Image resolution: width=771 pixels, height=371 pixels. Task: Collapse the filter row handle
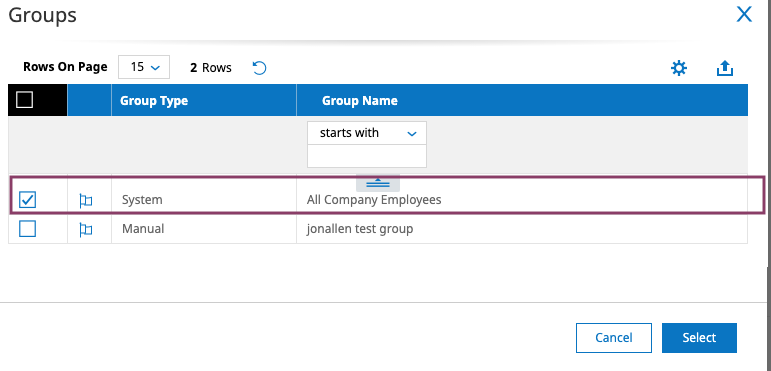click(378, 183)
